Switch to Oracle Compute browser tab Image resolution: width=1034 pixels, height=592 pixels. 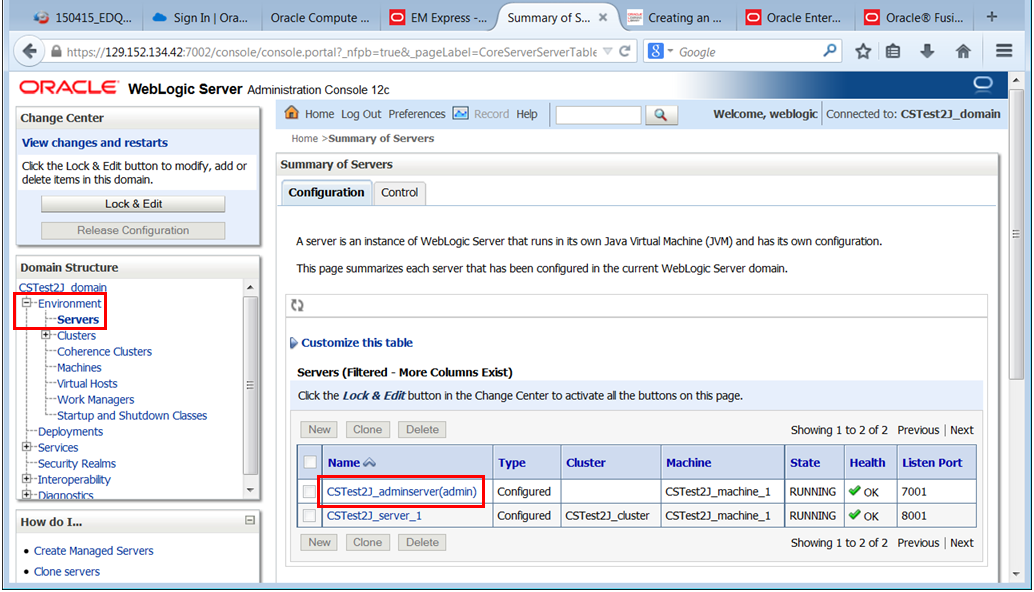coord(320,18)
